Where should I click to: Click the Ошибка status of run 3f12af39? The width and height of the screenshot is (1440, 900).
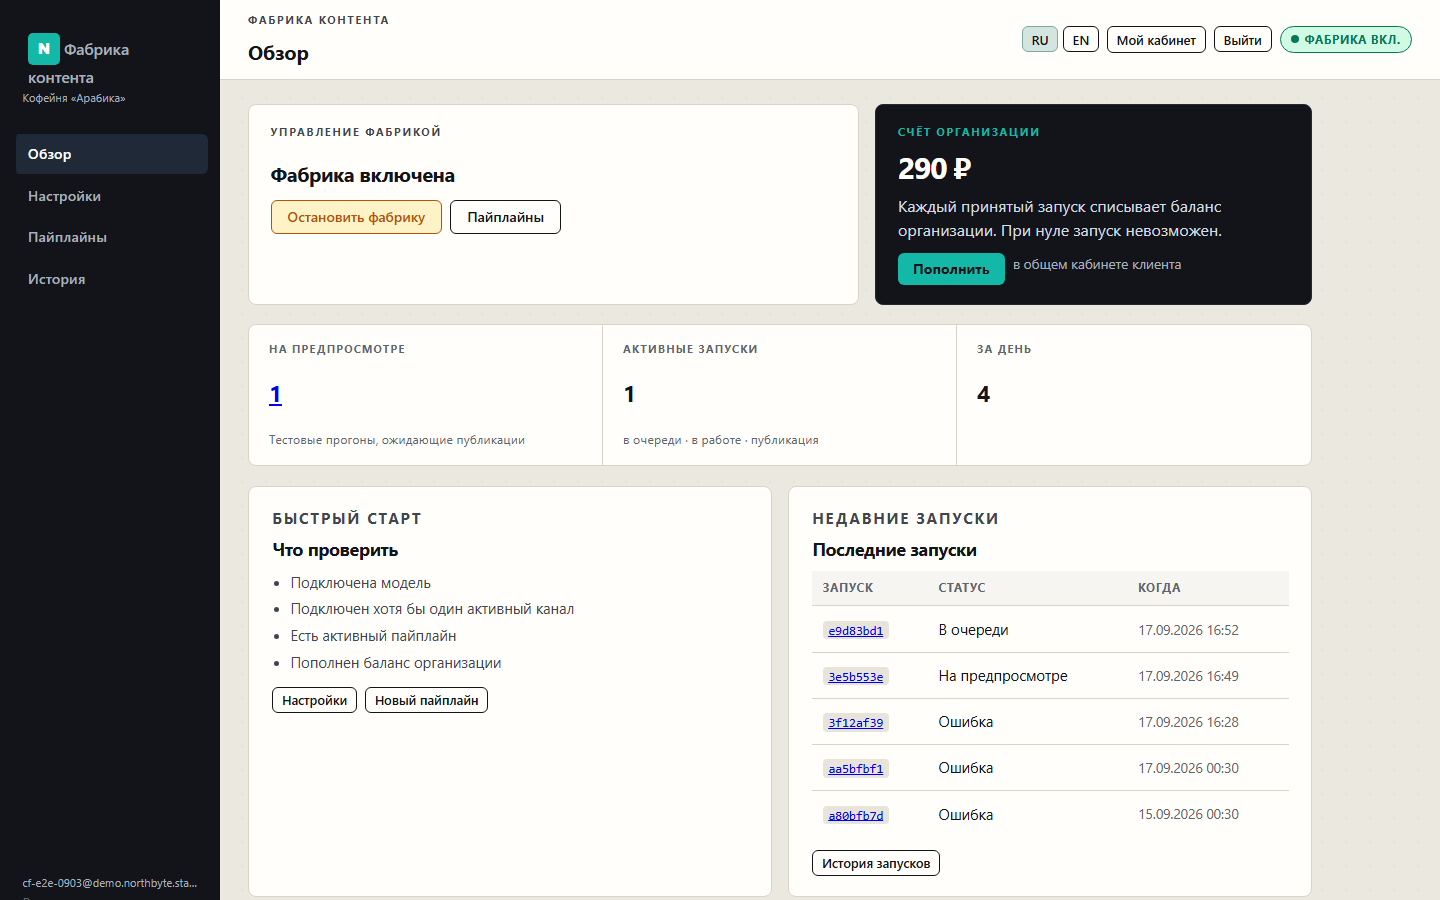(966, 722)
